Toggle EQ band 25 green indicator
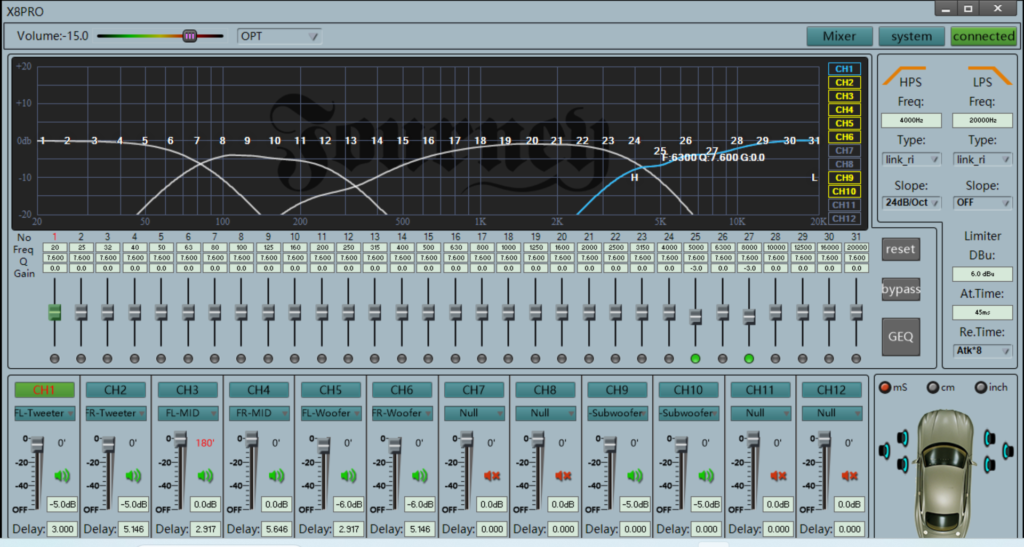Viewport: 1024px width, 547px height. 696,358
